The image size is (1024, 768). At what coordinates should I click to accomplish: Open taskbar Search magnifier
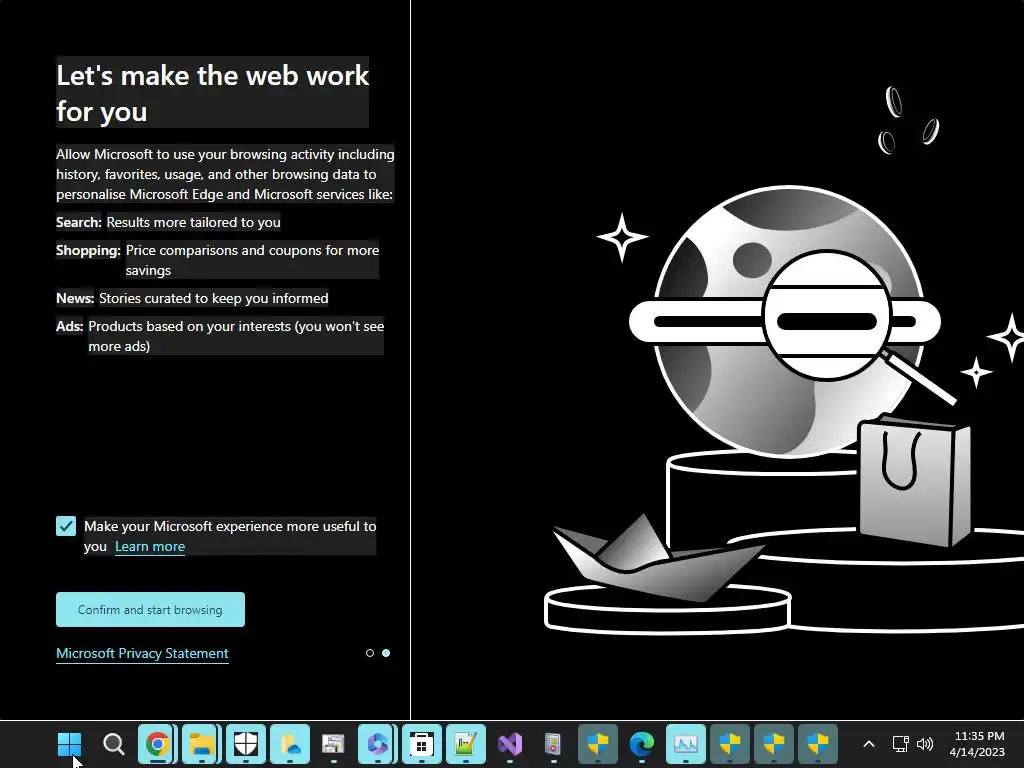[x=114, y=744]
